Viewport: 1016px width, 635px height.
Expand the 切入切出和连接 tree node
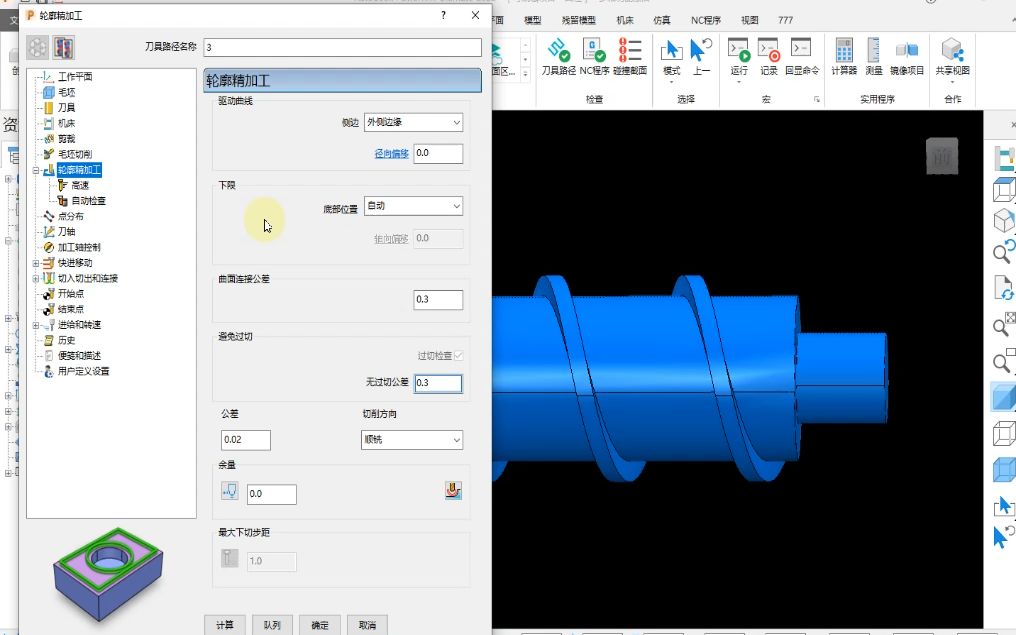[36, 279]
